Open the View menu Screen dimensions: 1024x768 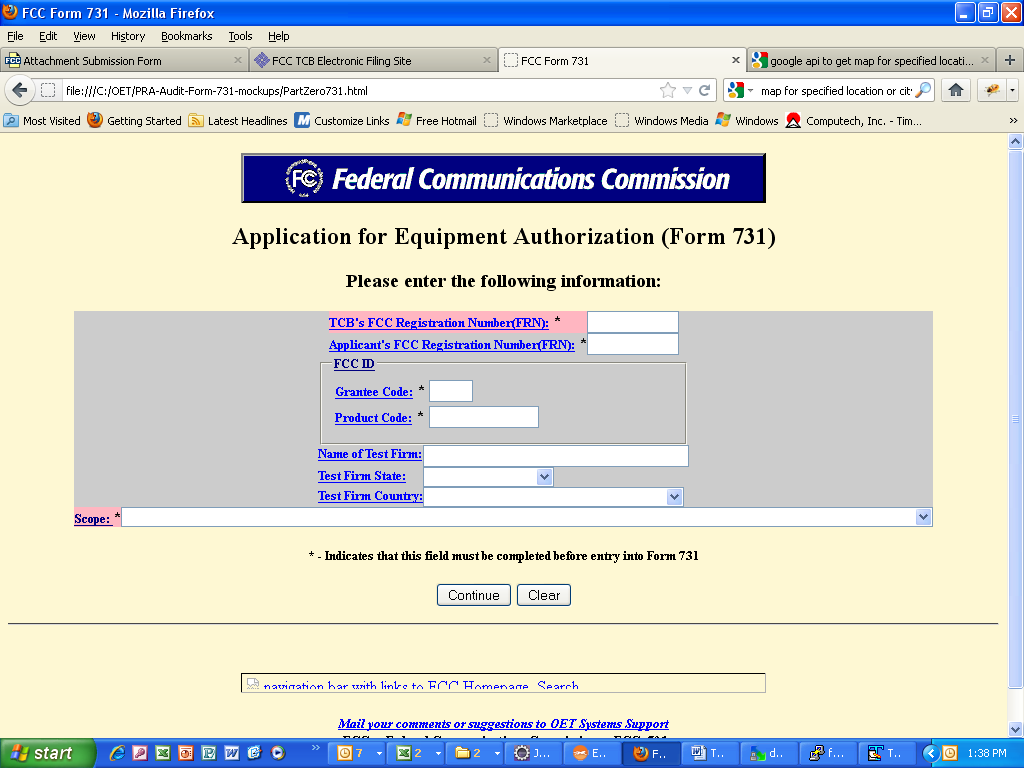coord(84,36)
